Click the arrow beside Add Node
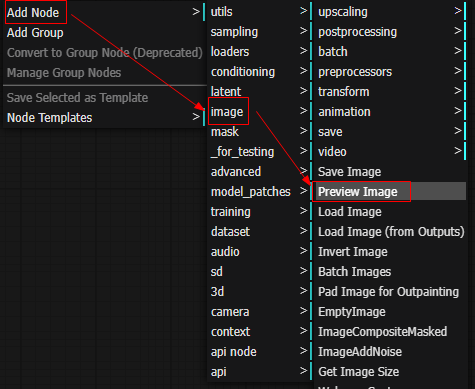Viewport: 475px width, 389px height. [x=196, y=12]
